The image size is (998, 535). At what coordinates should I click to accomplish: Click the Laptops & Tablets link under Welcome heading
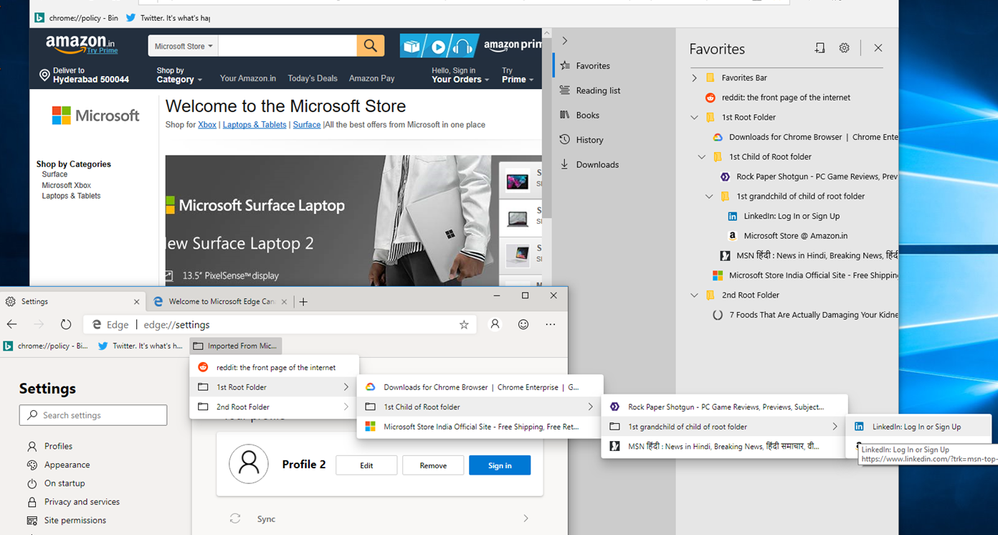(x=254, y=125)
